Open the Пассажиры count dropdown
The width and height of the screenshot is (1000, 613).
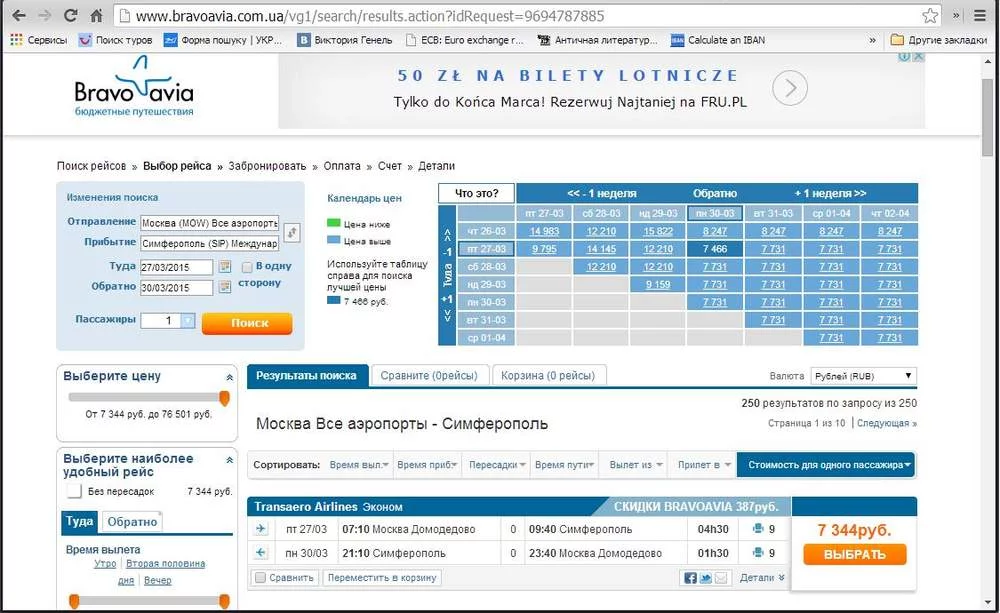coord(188,321)
